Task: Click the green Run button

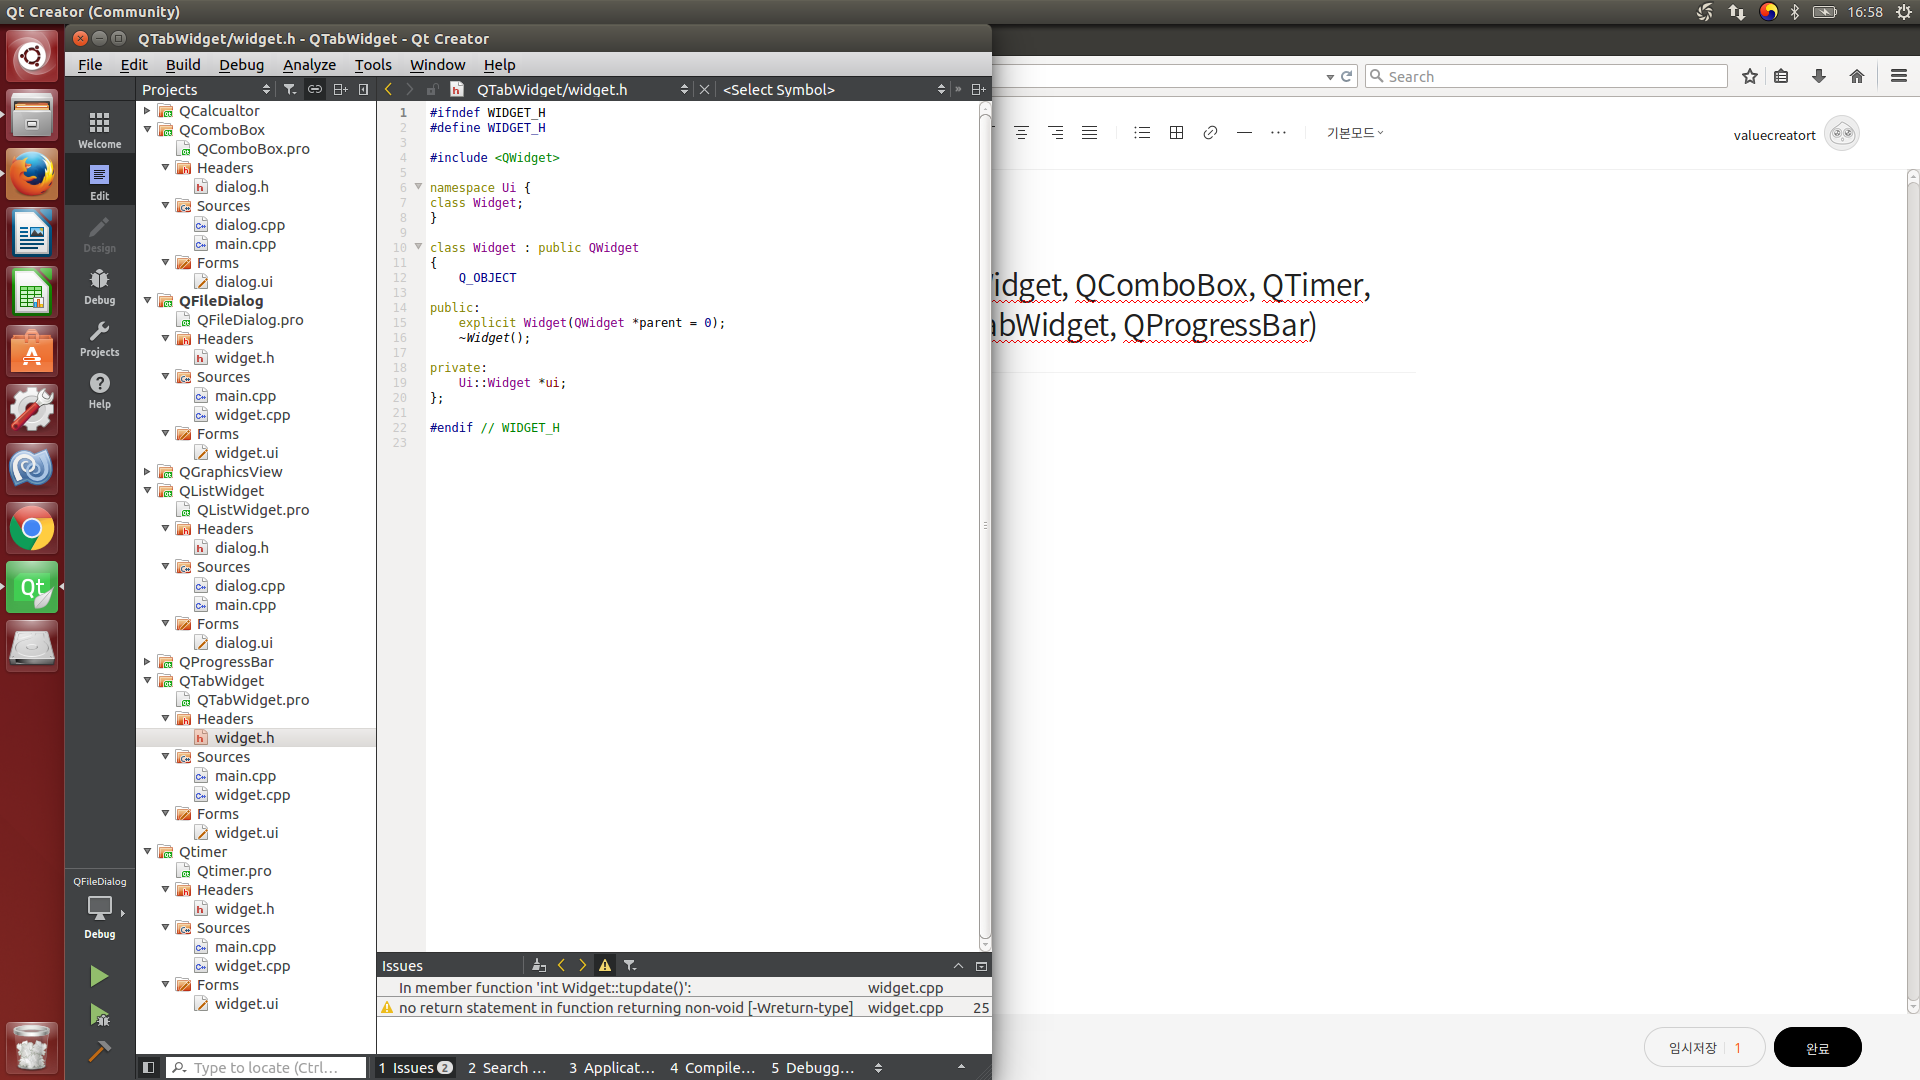Action: pyautogui.click(x=98, y=976)
